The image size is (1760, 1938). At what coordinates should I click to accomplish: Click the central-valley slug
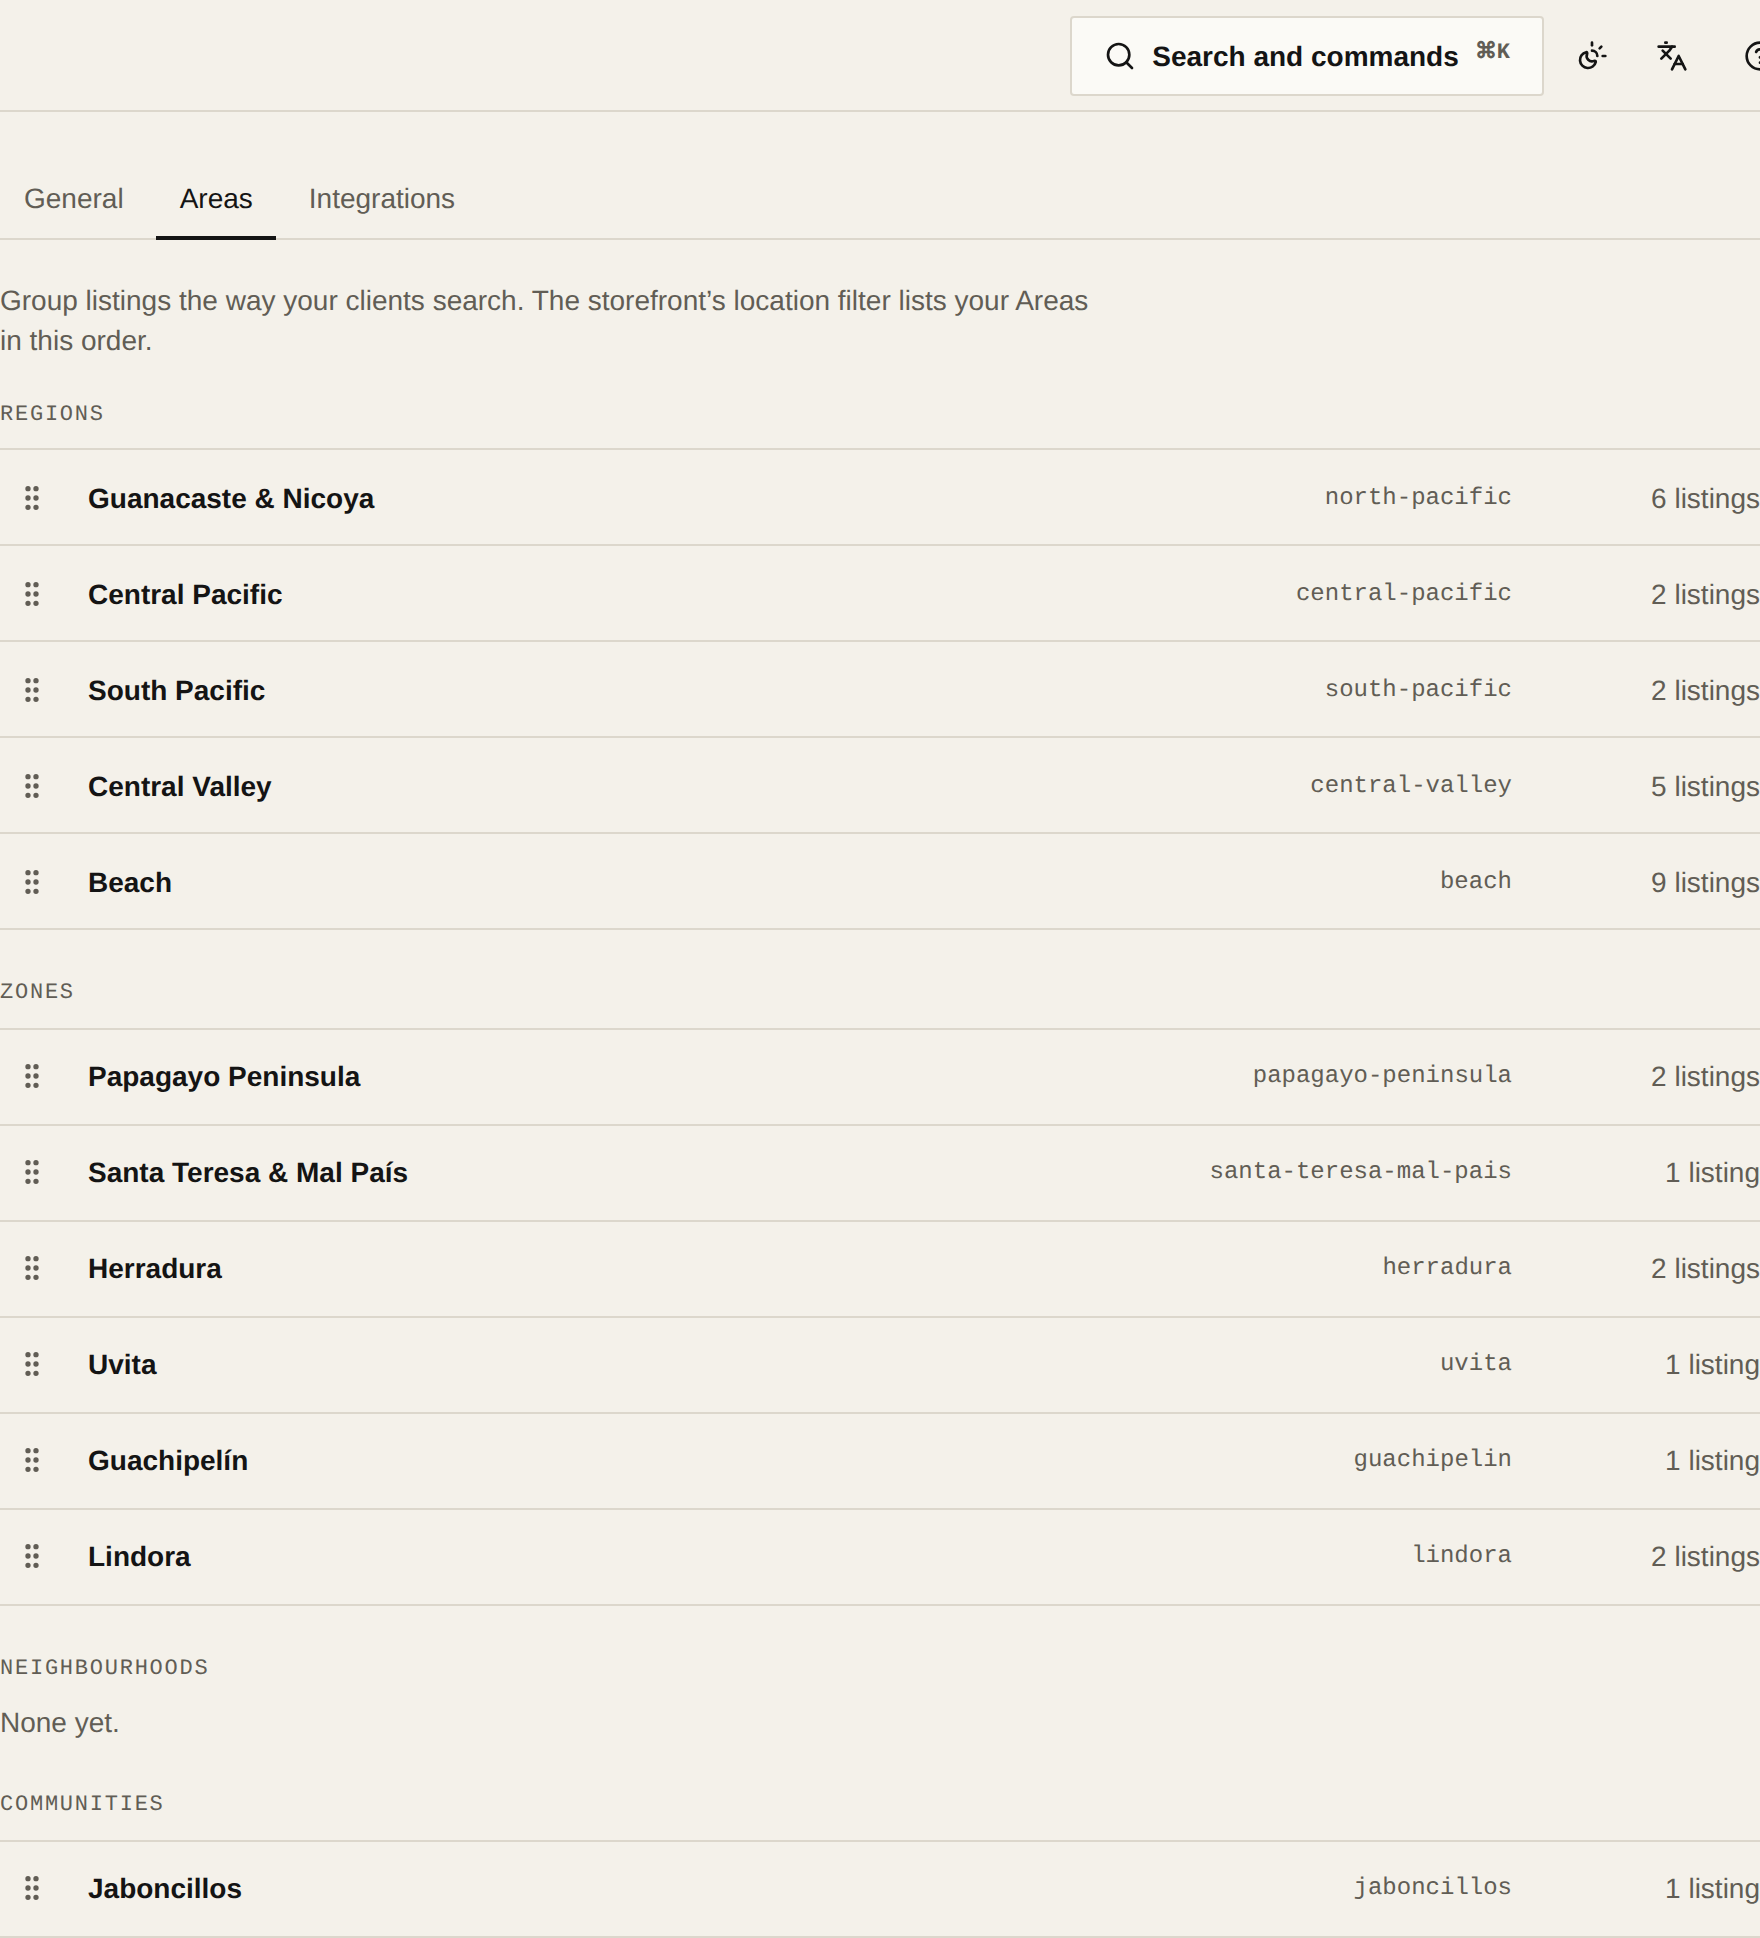point(1411,785)
